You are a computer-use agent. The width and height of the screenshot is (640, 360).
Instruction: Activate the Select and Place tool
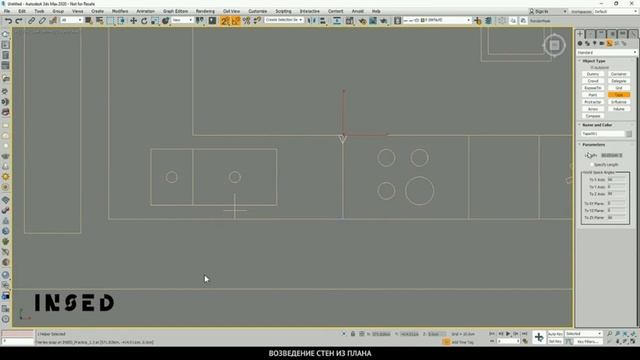[165, 20]
